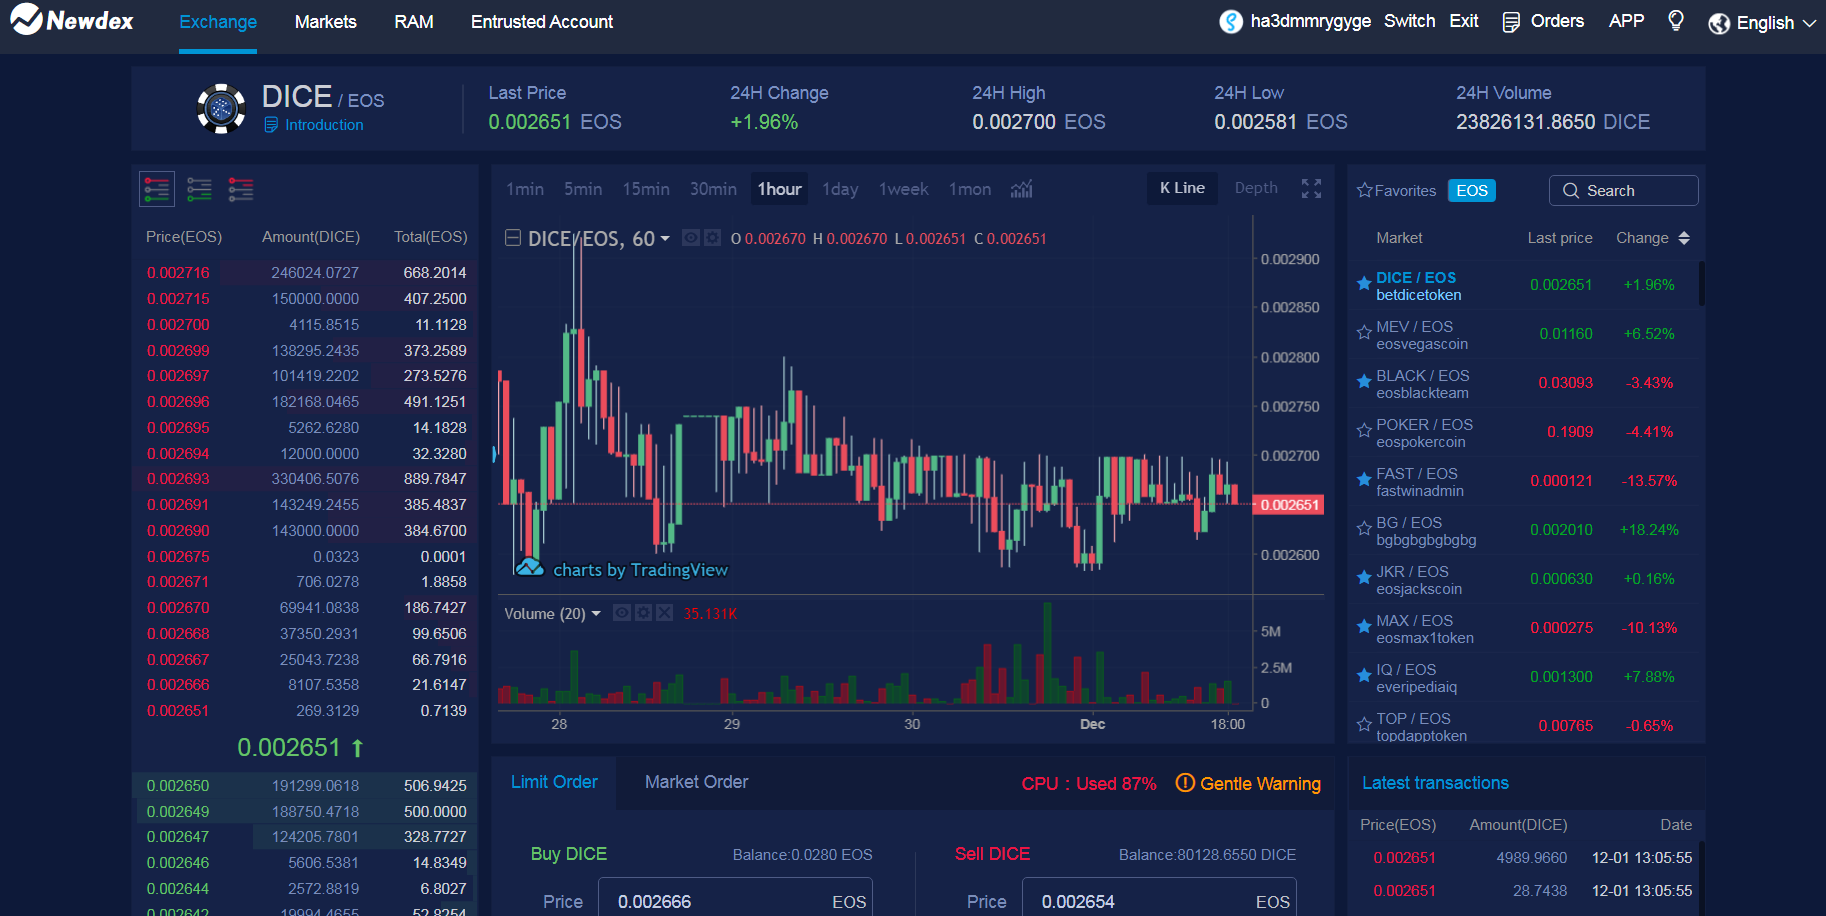Viewport: 1826px width, 916px height.
Task: Open the APP link
Action: (1626, 21)
